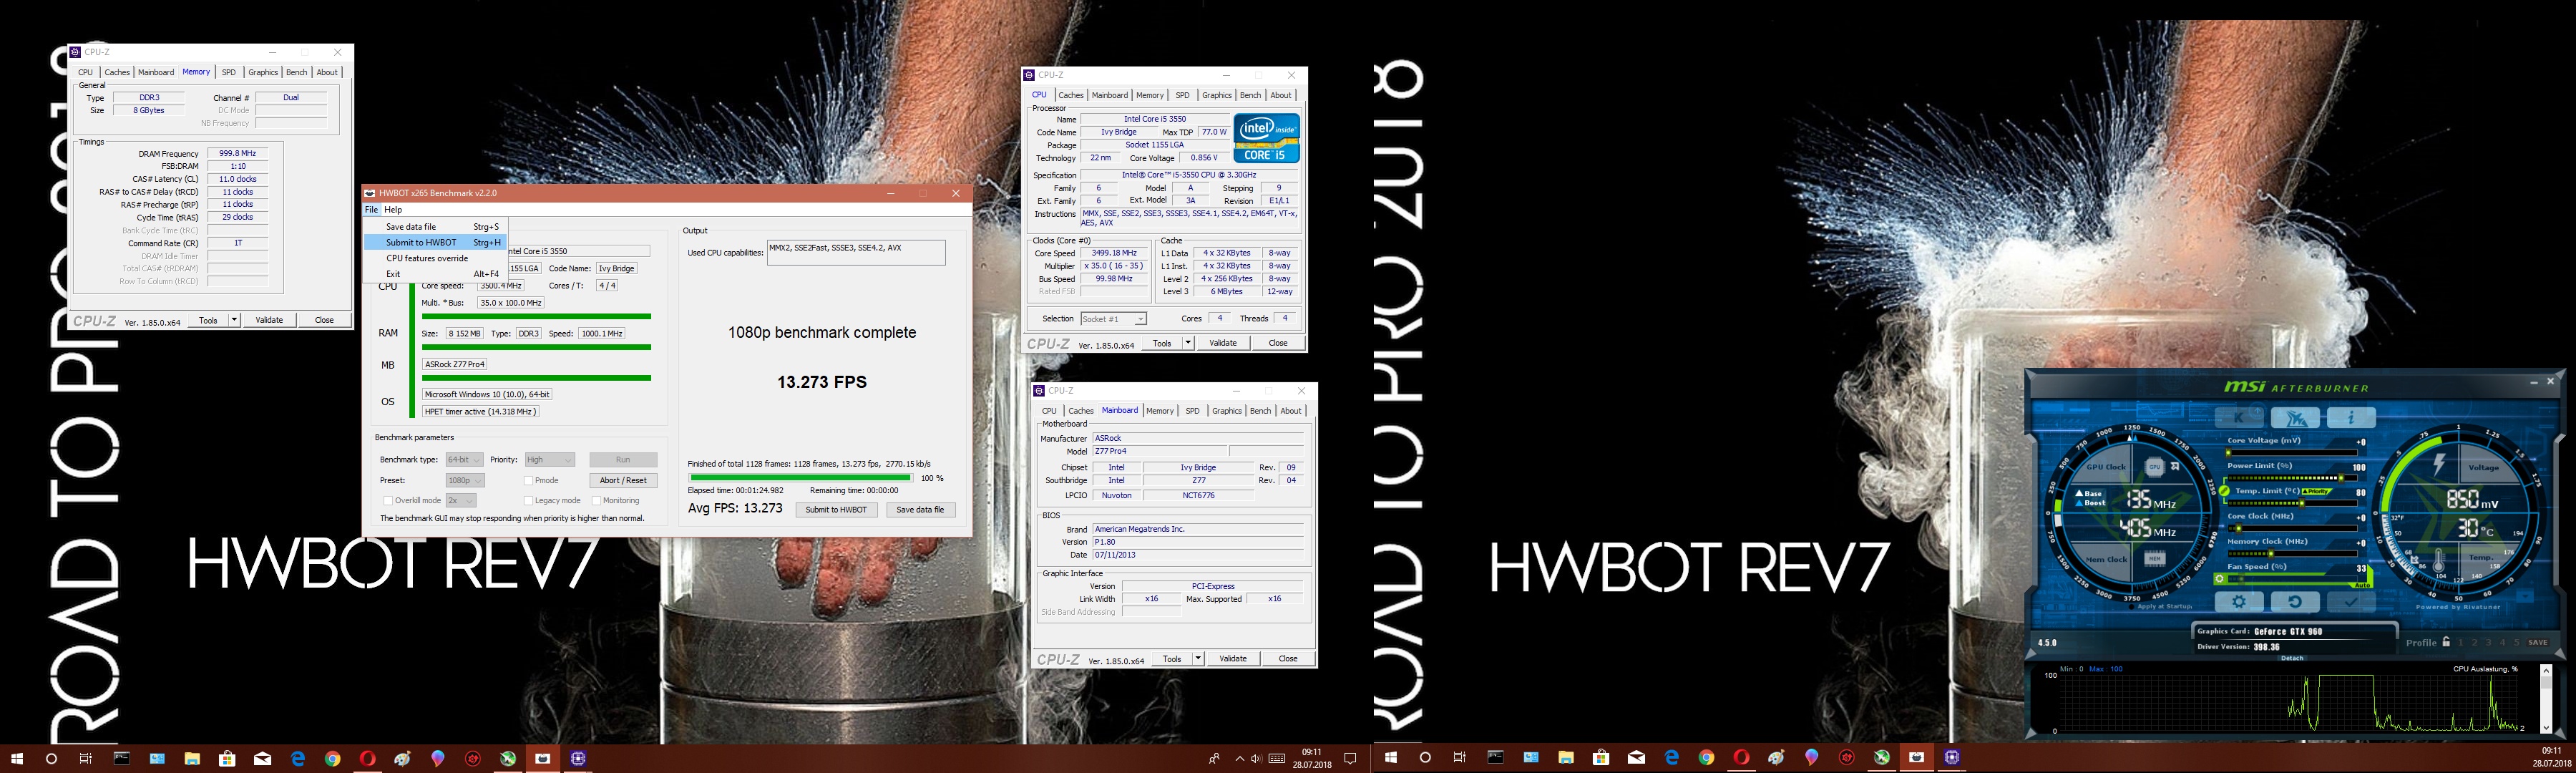
Task: Click the MEM chip icon beside Mem Clock
Action: click(2155, 559)
